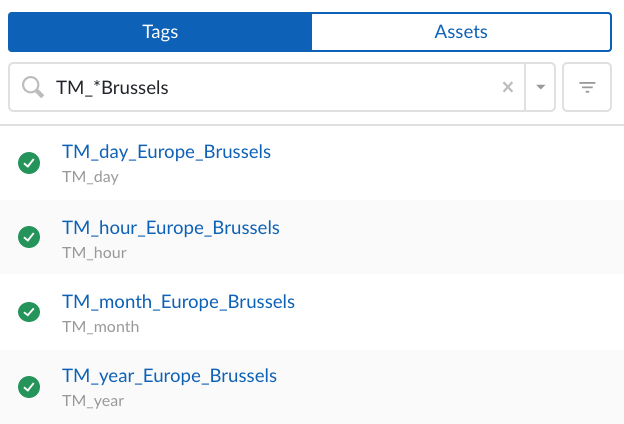Select the TM_day description text
The width and height of the screenshot is (624, 424).
[90, 178]
